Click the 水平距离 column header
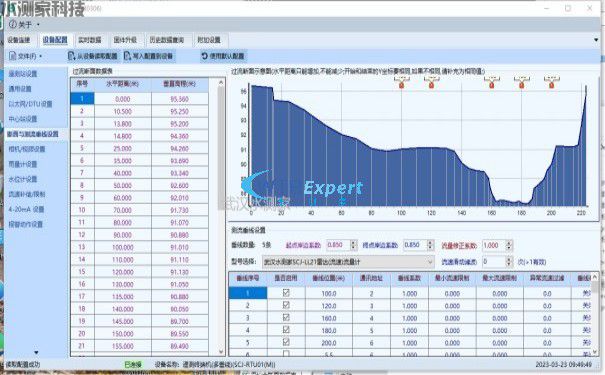Screen dimensions: 605x375 point(123,84)
